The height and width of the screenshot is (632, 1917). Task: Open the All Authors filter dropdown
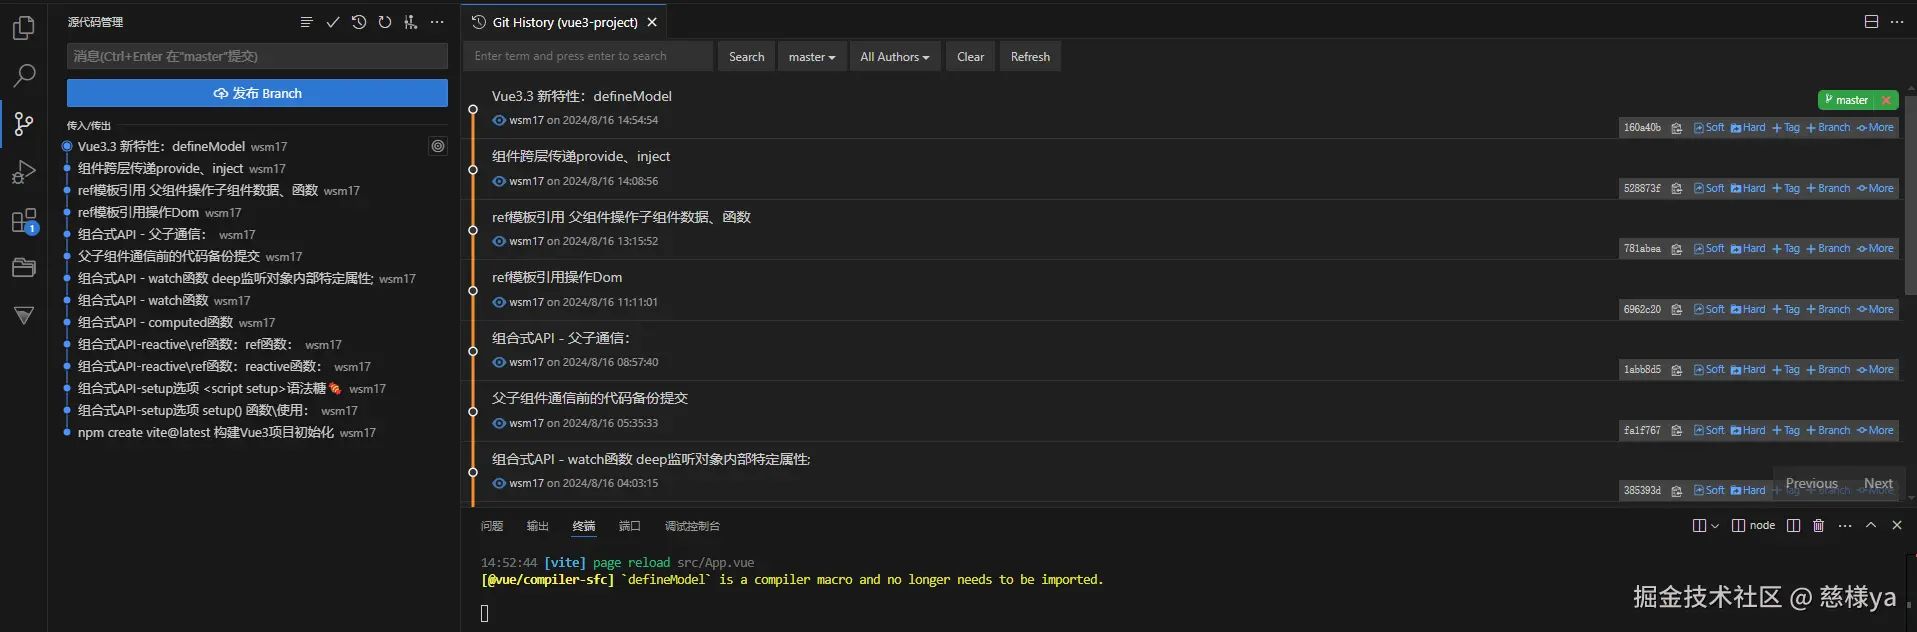coord(895,57)
